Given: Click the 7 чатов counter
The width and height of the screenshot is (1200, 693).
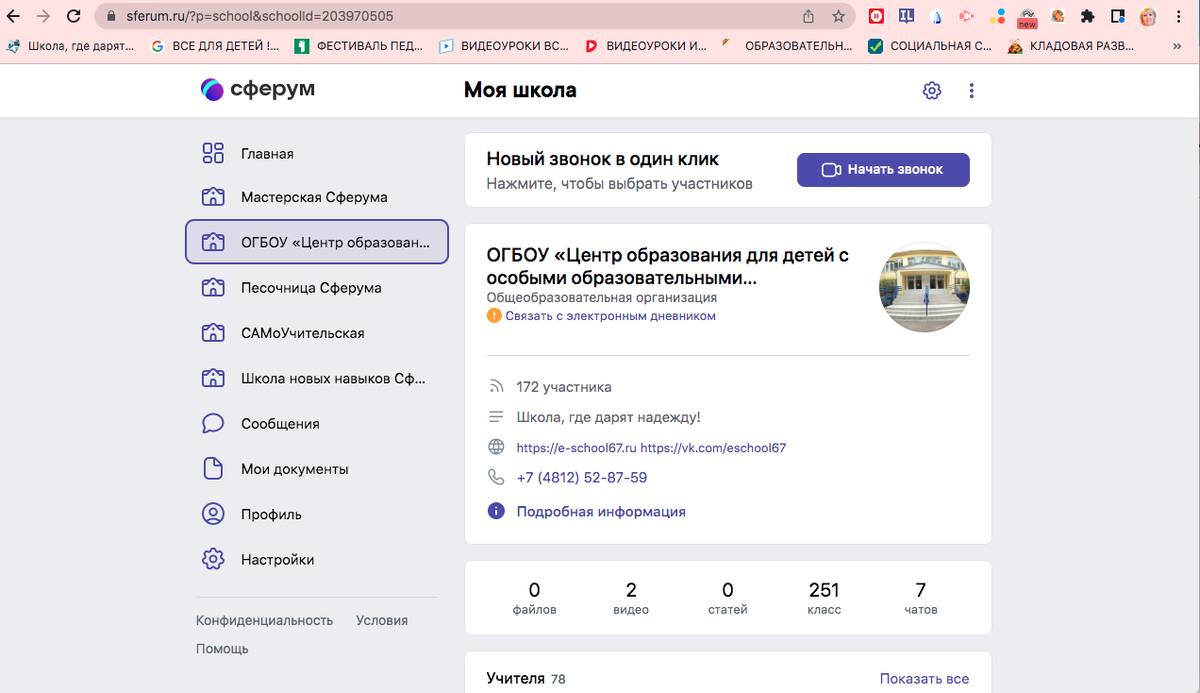Looking at the screenshot, I should (x=921, y=598).
